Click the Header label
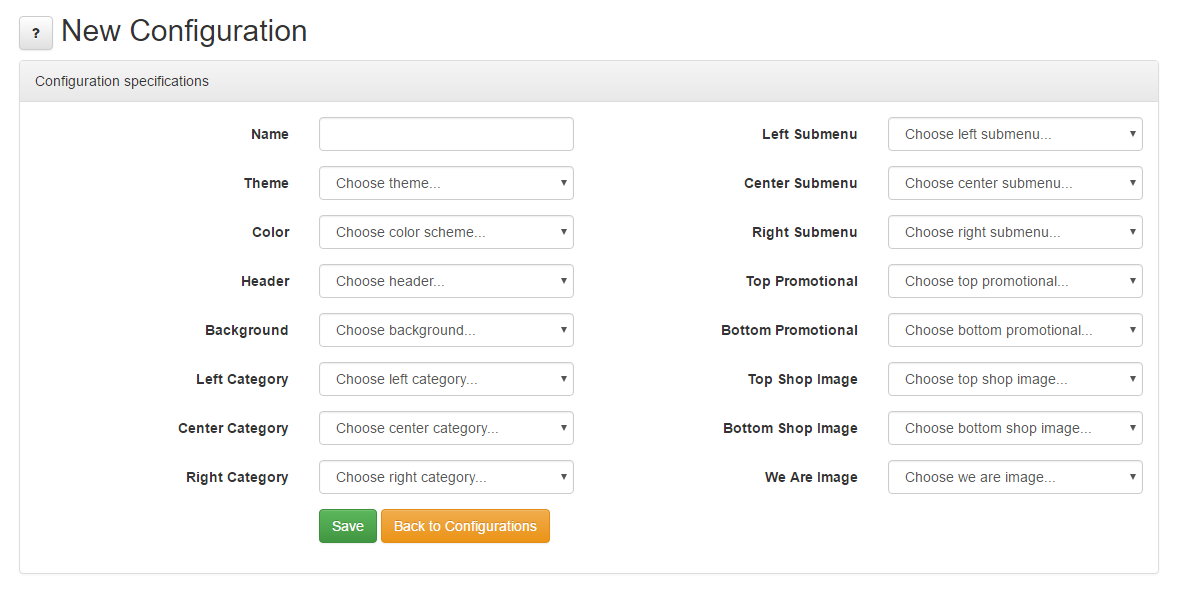The height and width of the screenshot is (593, 1181). tap(265, 281)
